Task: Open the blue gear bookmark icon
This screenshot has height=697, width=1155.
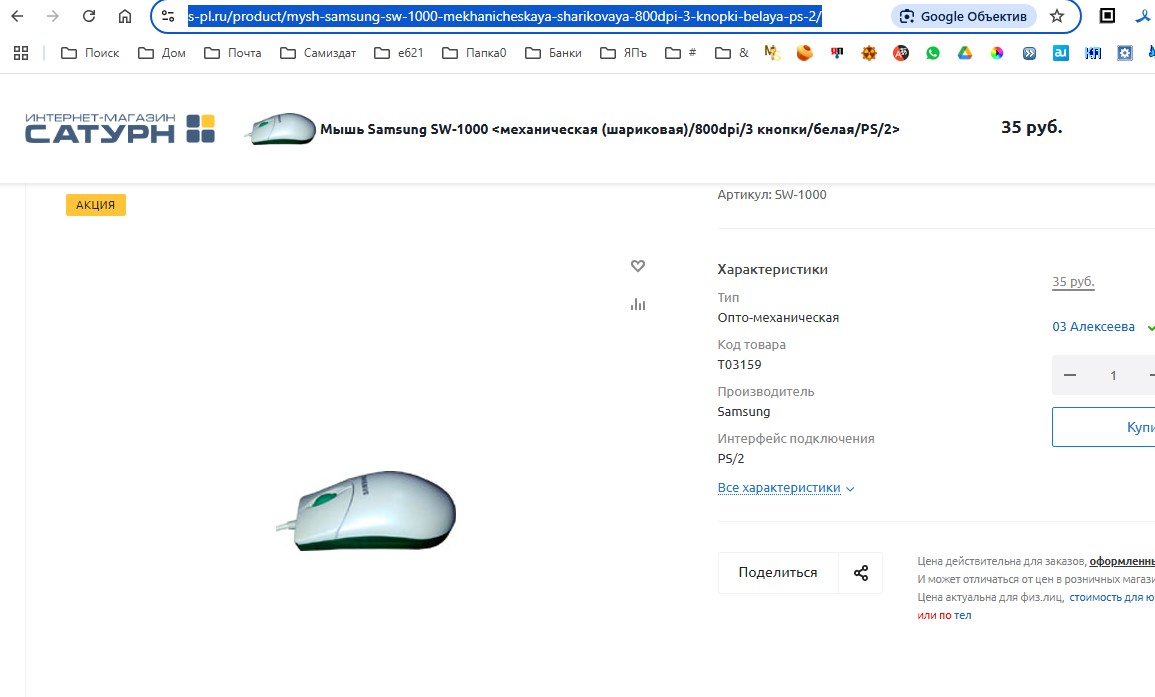Action: (1125, 52)
